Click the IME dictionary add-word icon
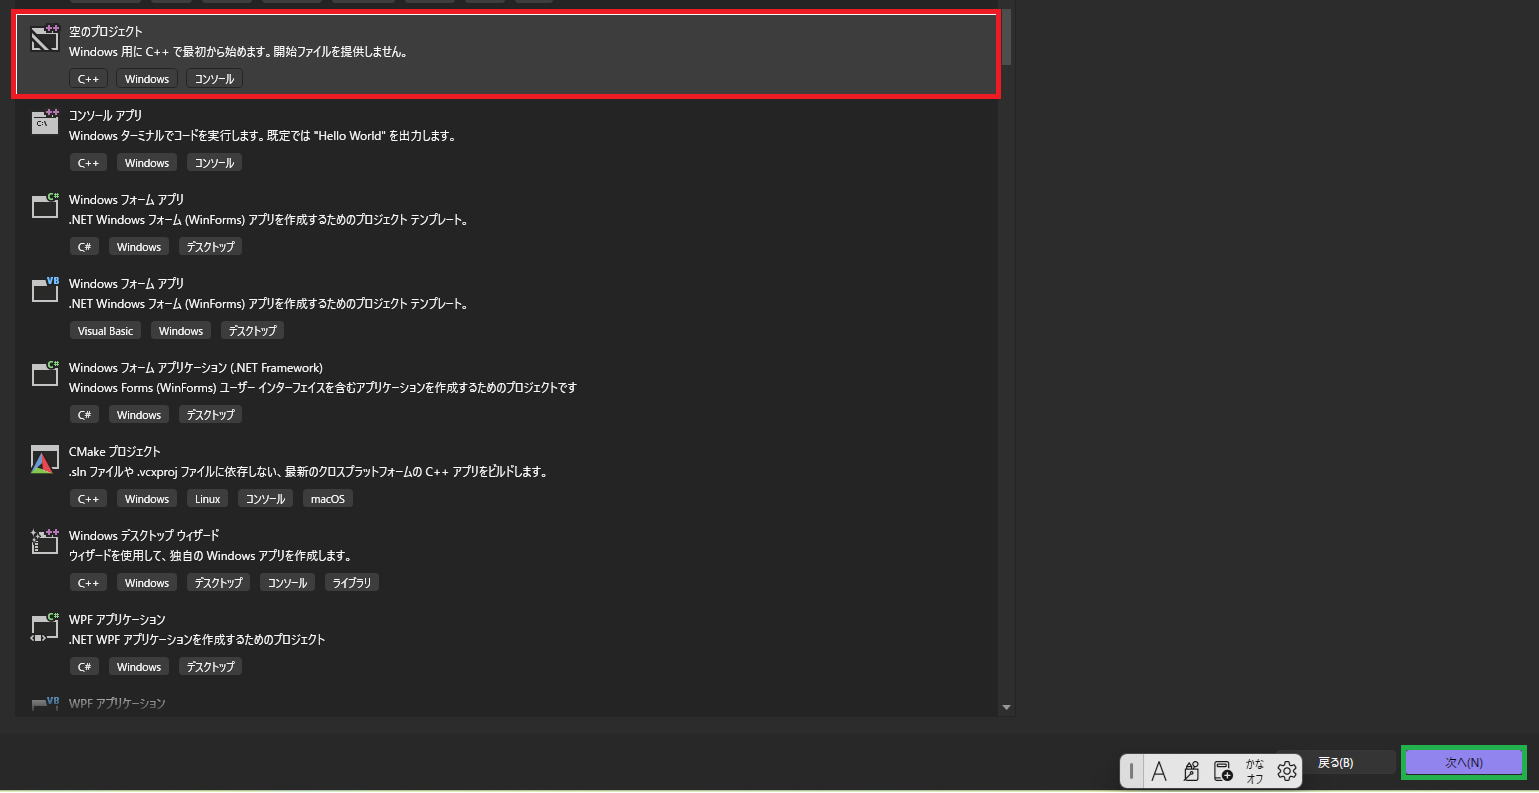The image size is (1539, 793). 1223,771
